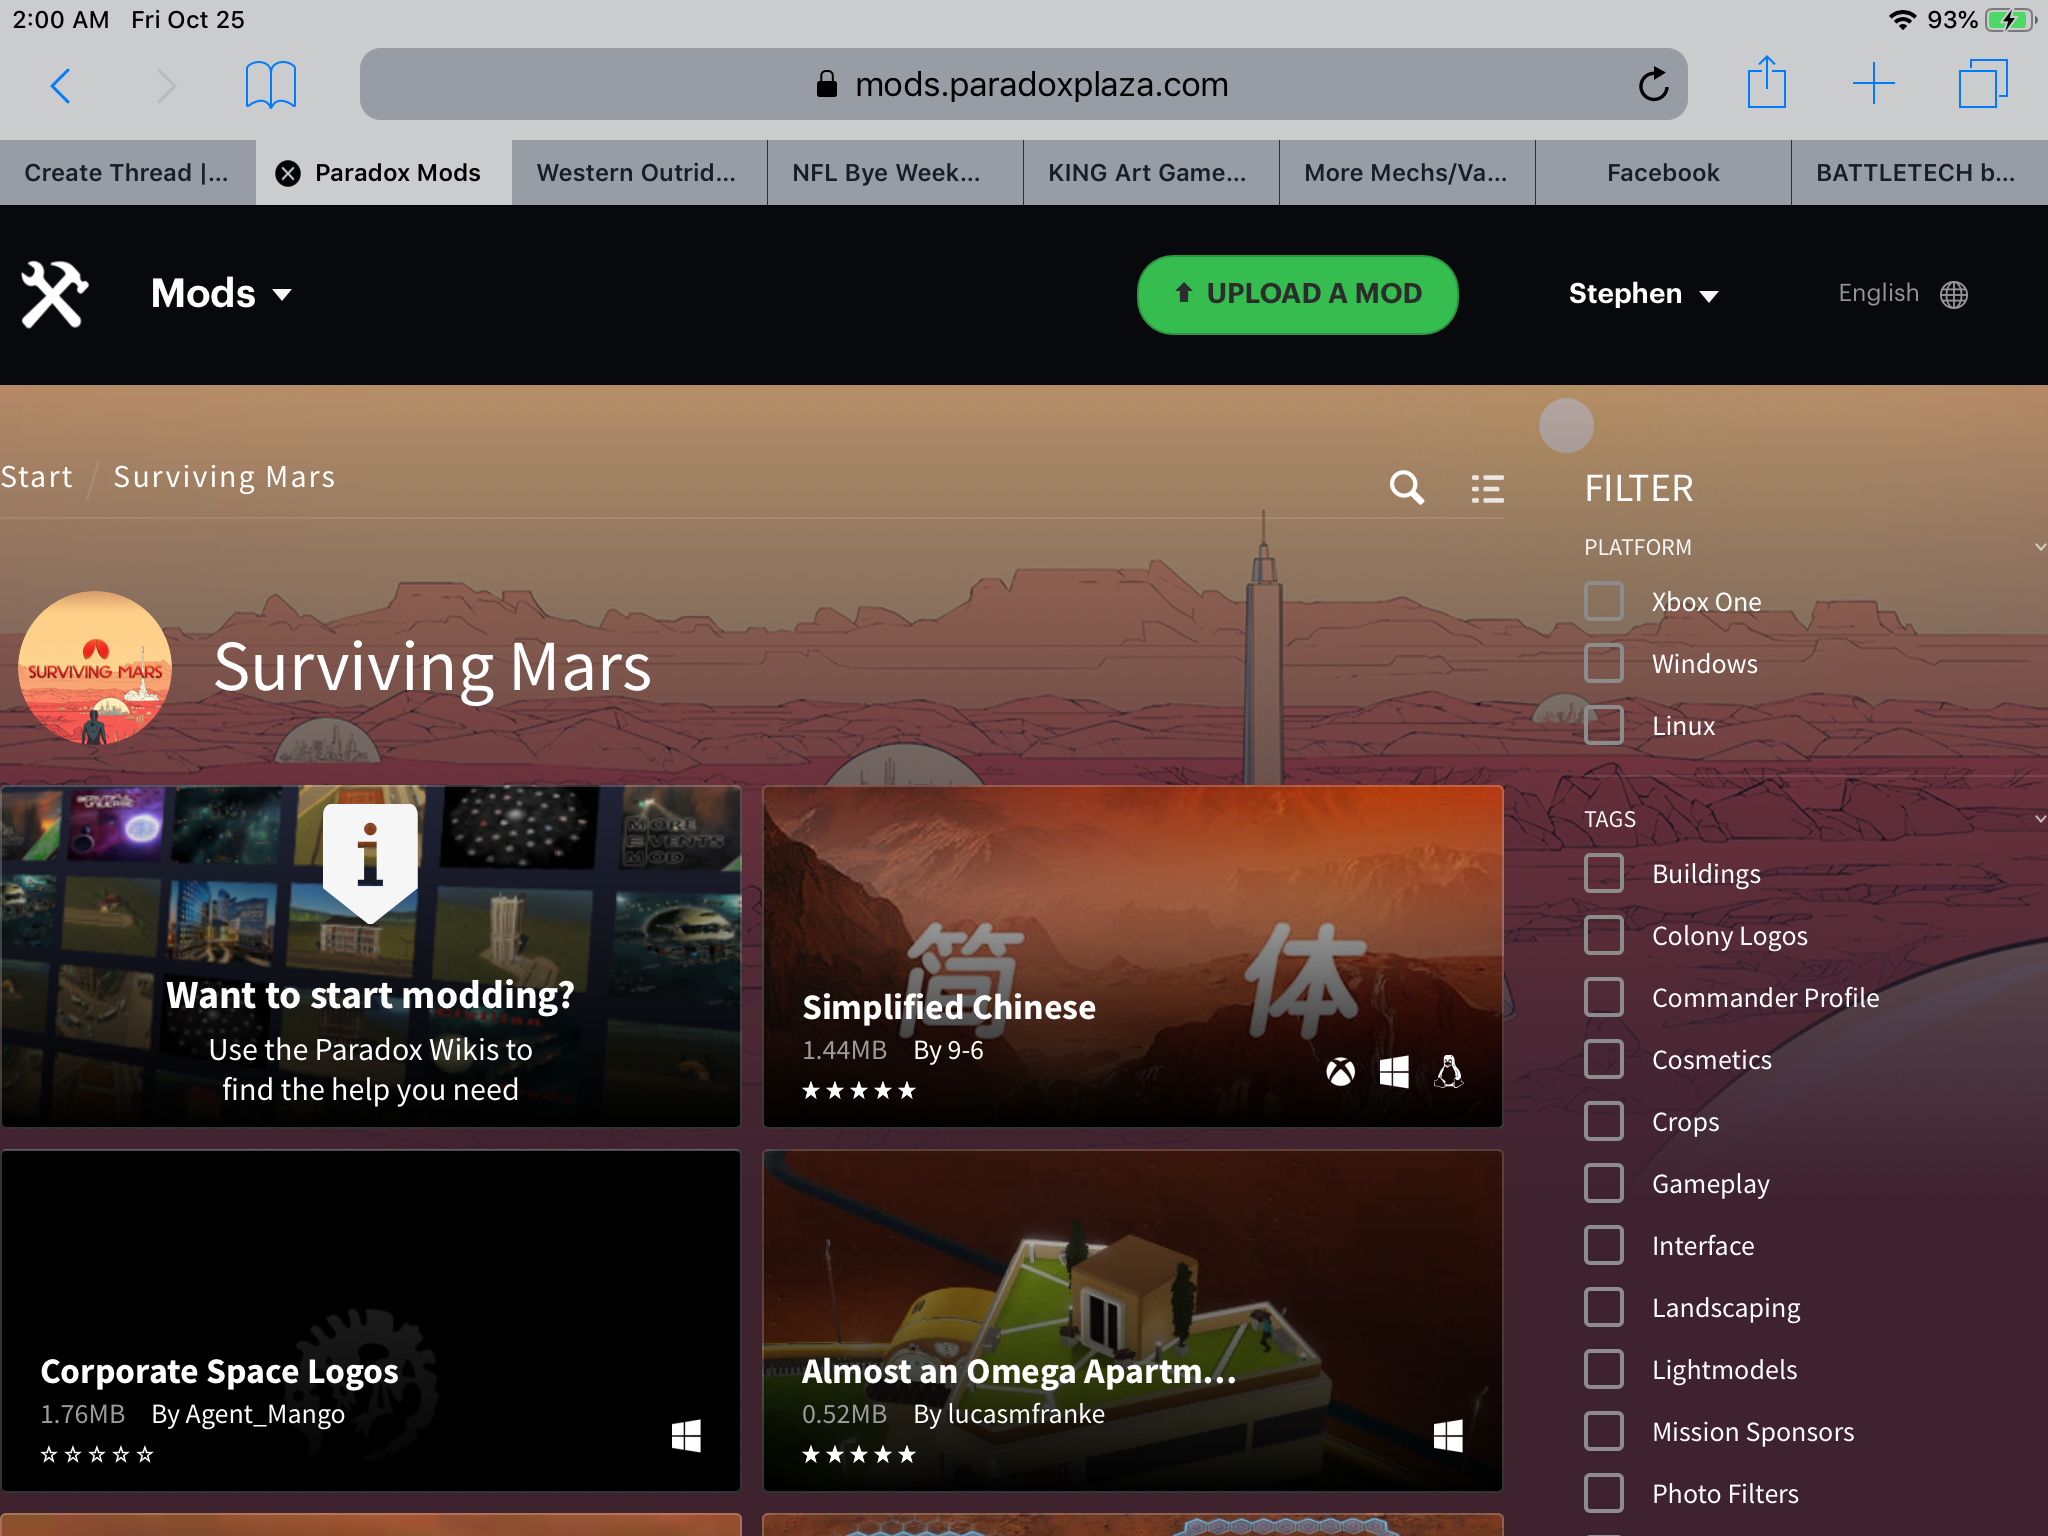Enable the Buildings tag filter
The image size is (2048, 1536).
(x=1604, y=874)
